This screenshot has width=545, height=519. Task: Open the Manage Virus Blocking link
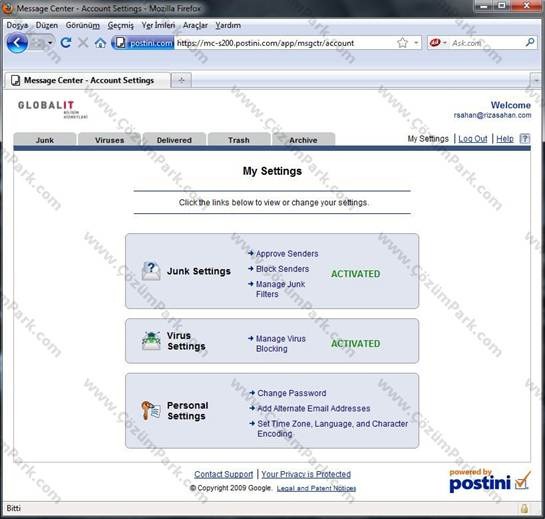click(280, 343)
